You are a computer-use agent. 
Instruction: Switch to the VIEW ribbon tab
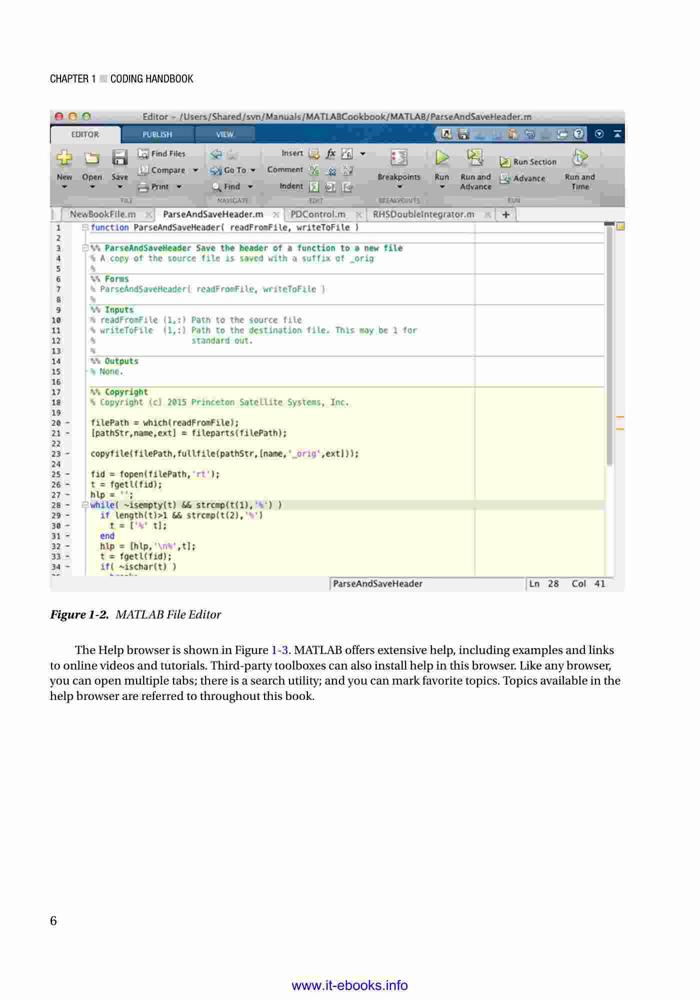point(225,135)
